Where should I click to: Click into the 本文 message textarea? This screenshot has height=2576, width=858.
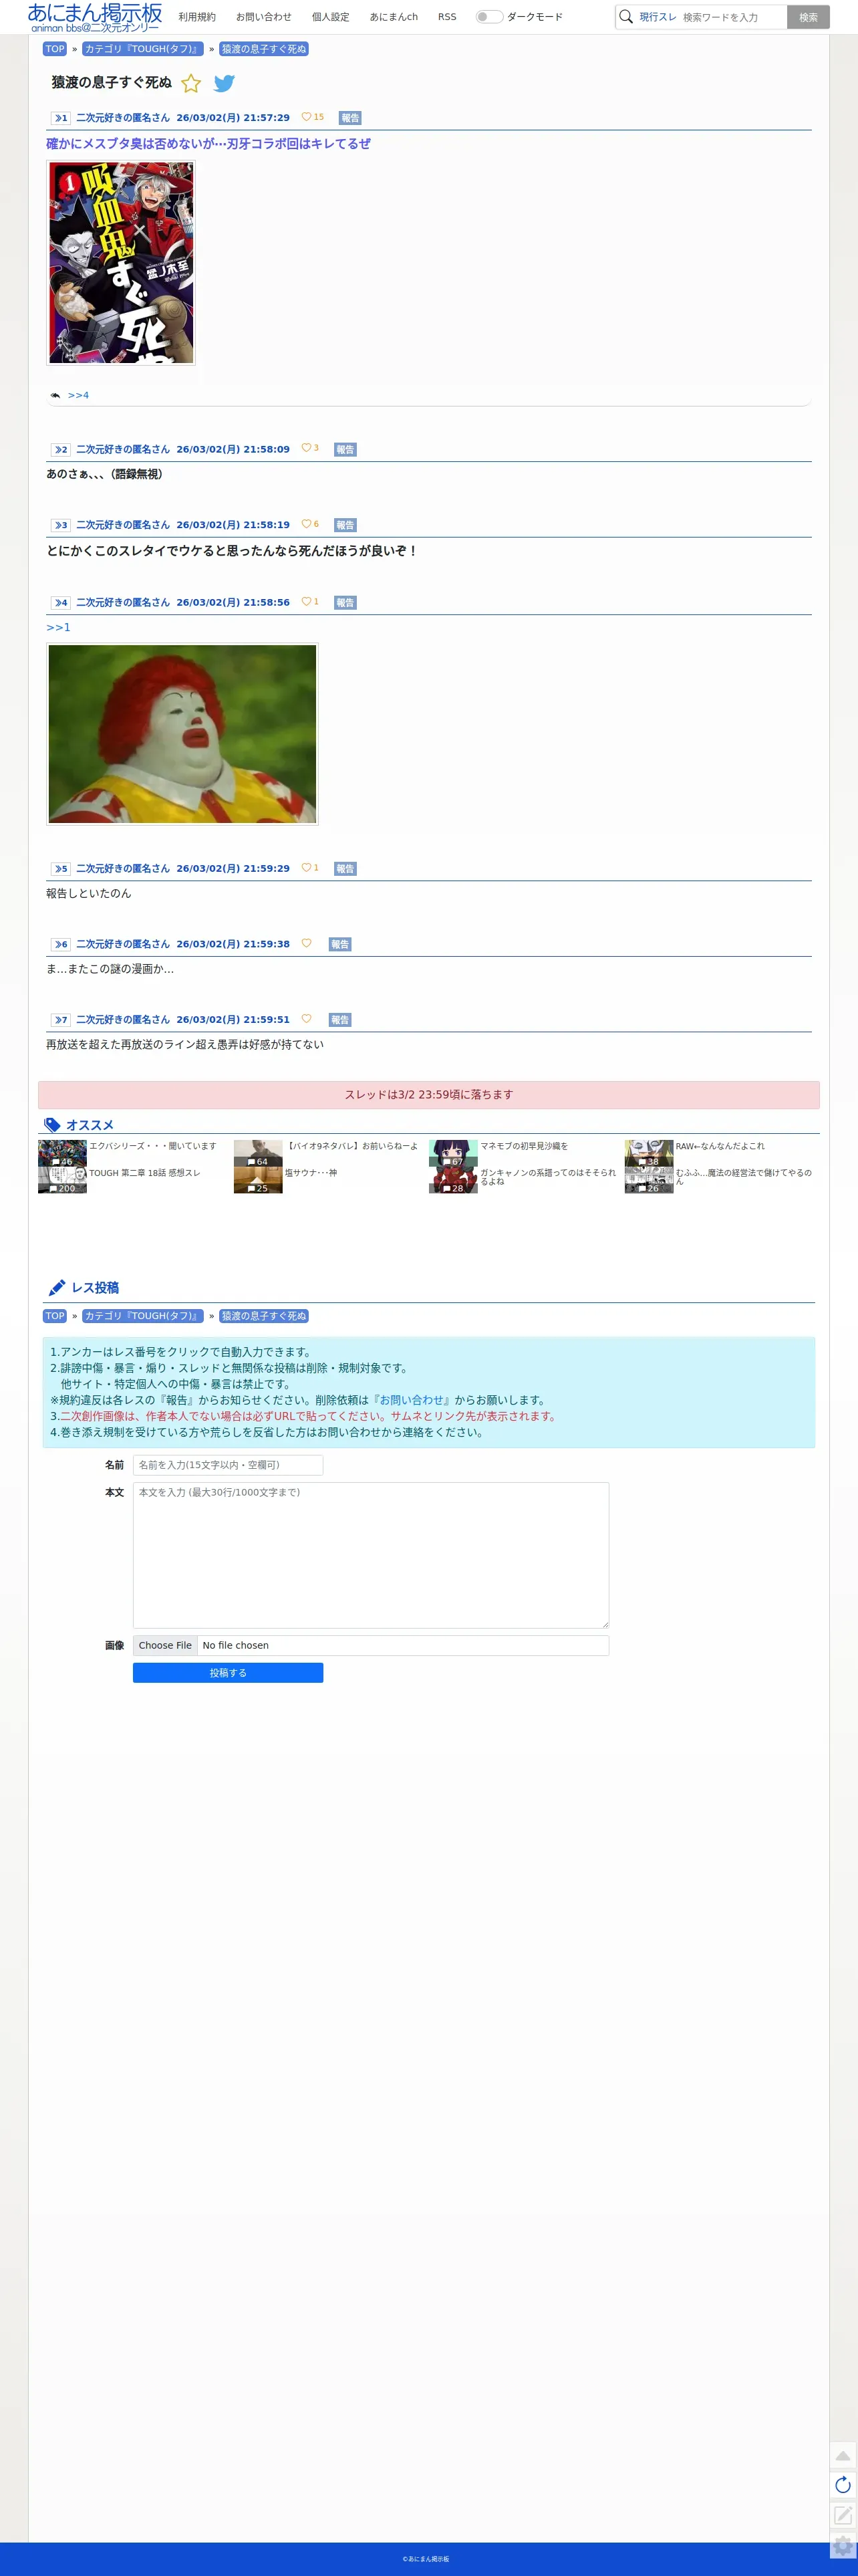[x=371, y=1555]
